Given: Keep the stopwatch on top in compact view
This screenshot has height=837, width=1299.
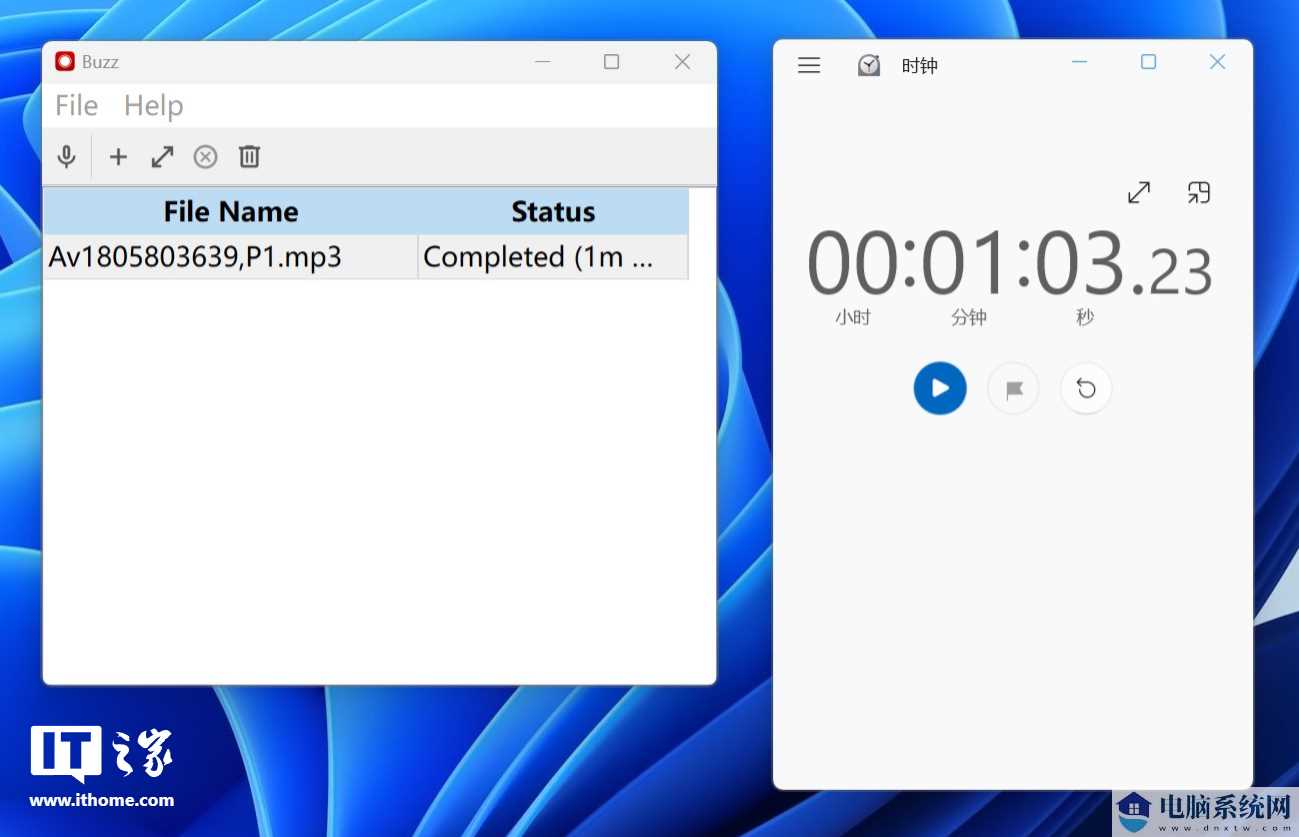Looking at the screenshot, I should coord(1198,192).
